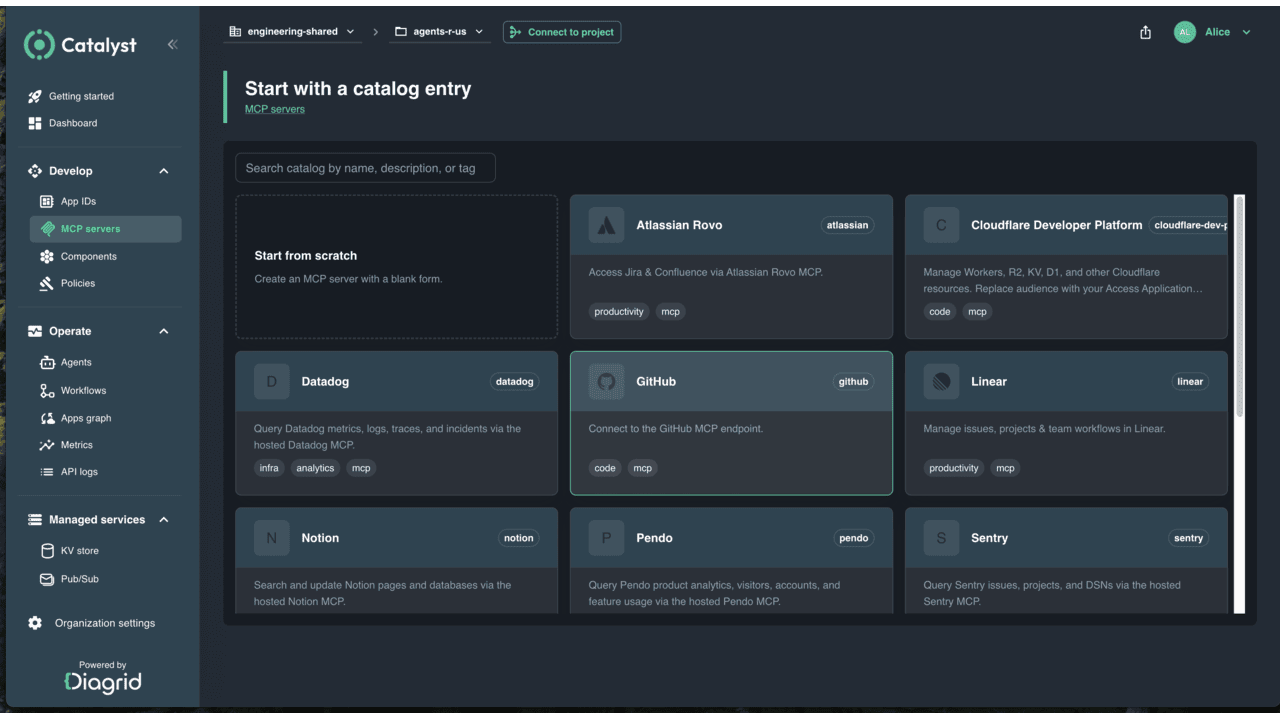Click the pendo tag badge
The height and width of the screenshot is (720, 1280).
click(x=853, y=538)
